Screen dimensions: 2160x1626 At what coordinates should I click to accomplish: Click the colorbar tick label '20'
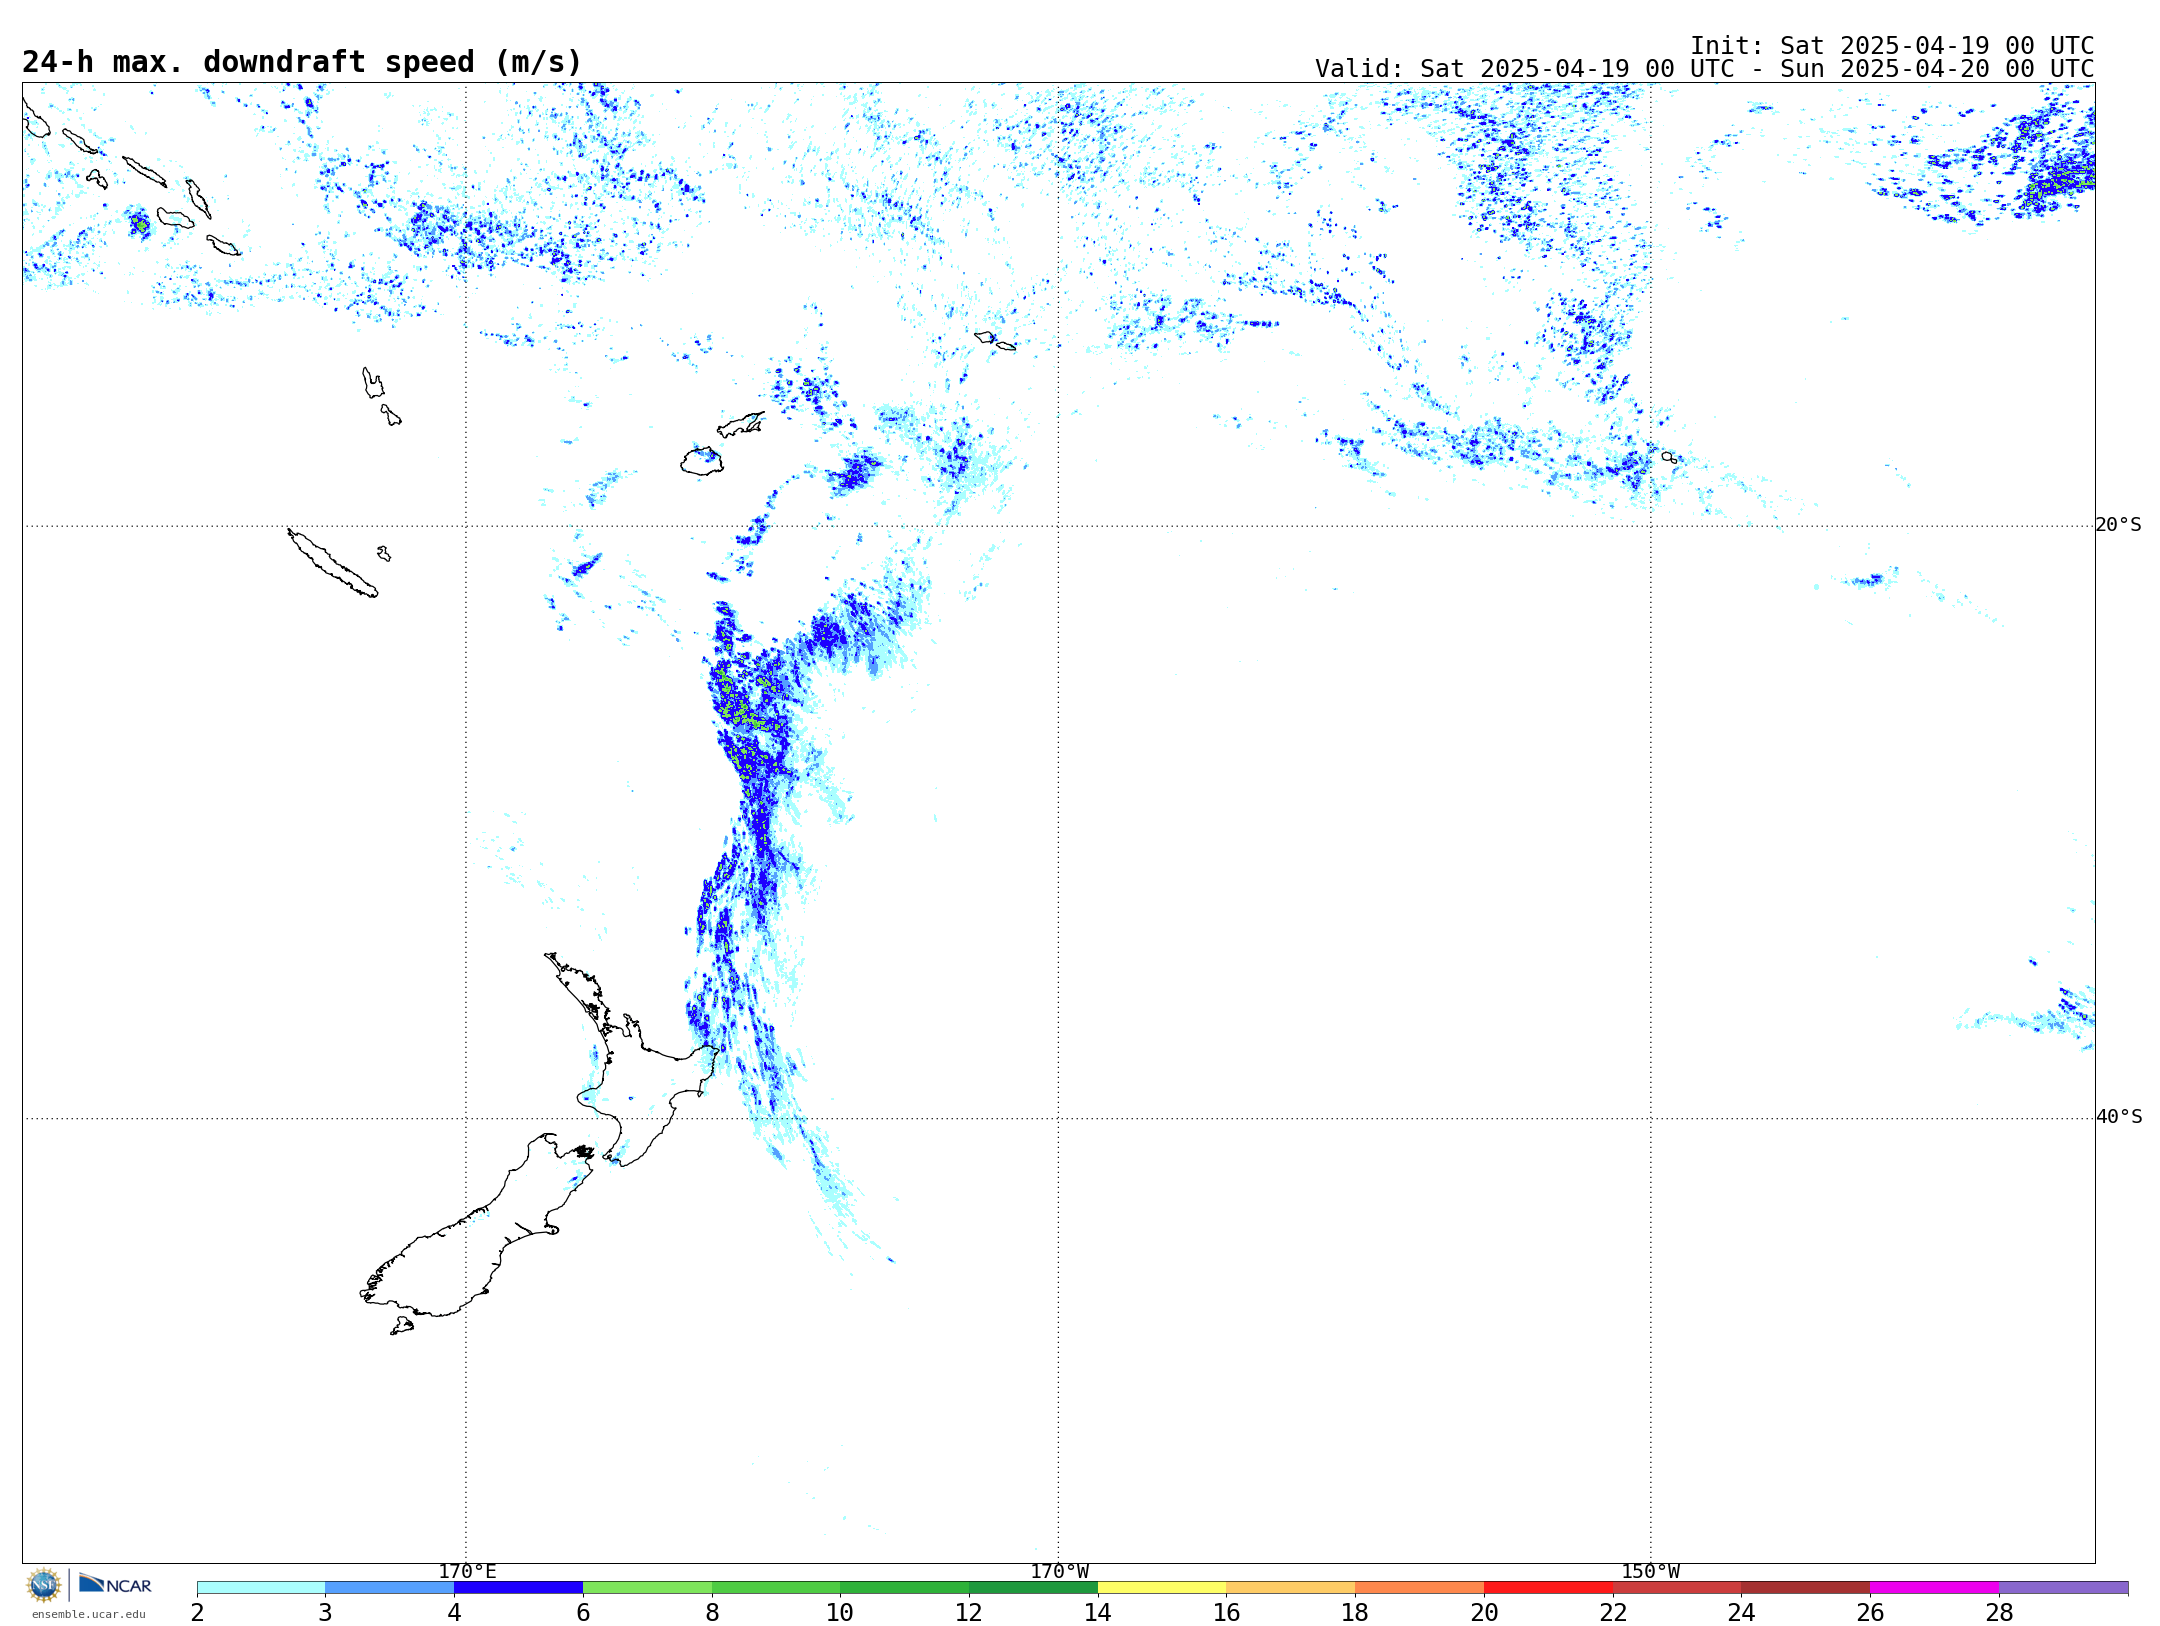point(1484,1613)
